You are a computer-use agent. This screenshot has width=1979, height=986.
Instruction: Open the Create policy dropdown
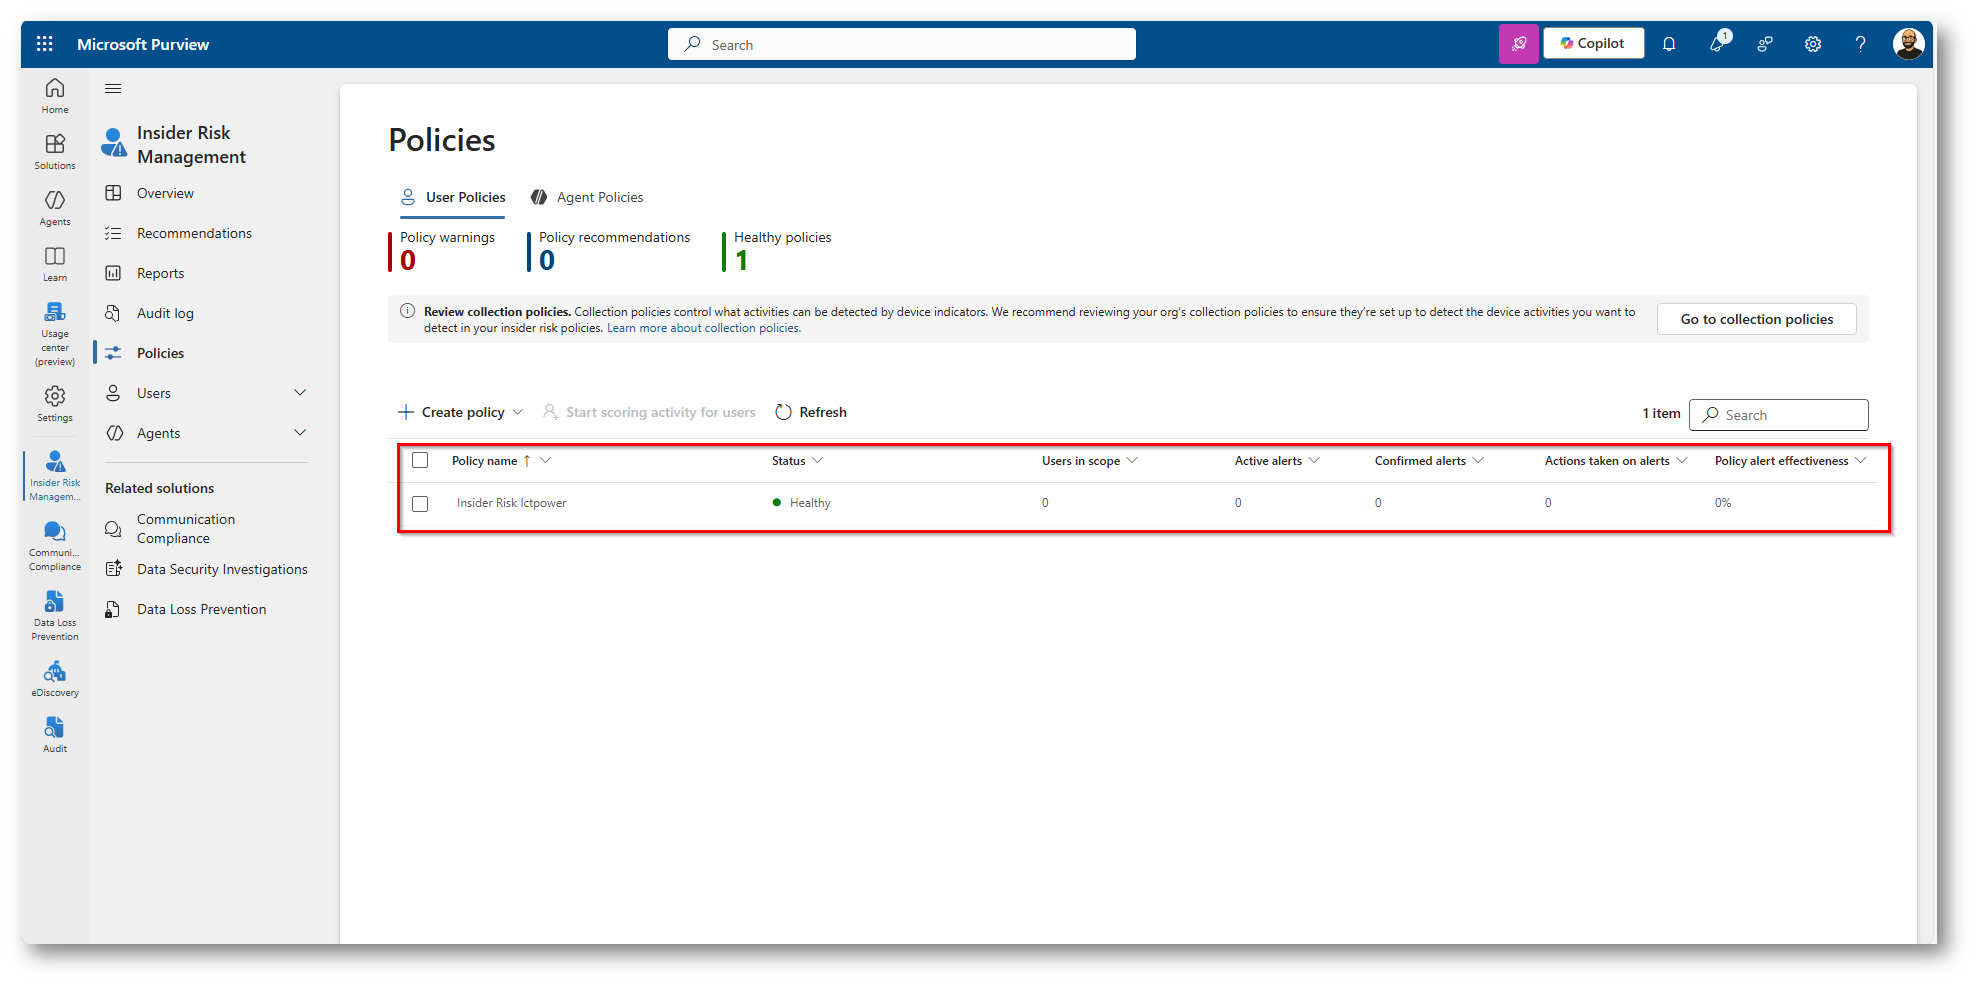click(x=460, y=412)
